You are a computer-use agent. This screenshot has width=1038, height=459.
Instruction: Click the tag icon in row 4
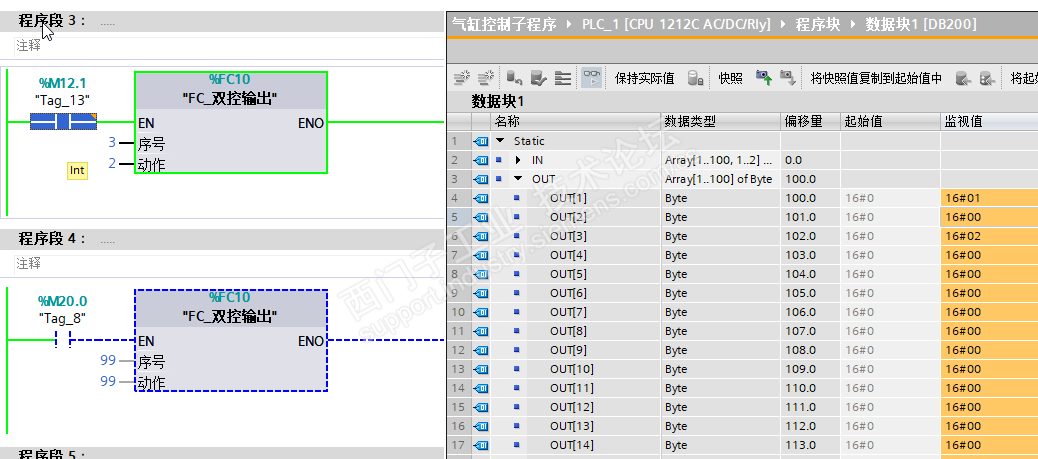point(481,198)
